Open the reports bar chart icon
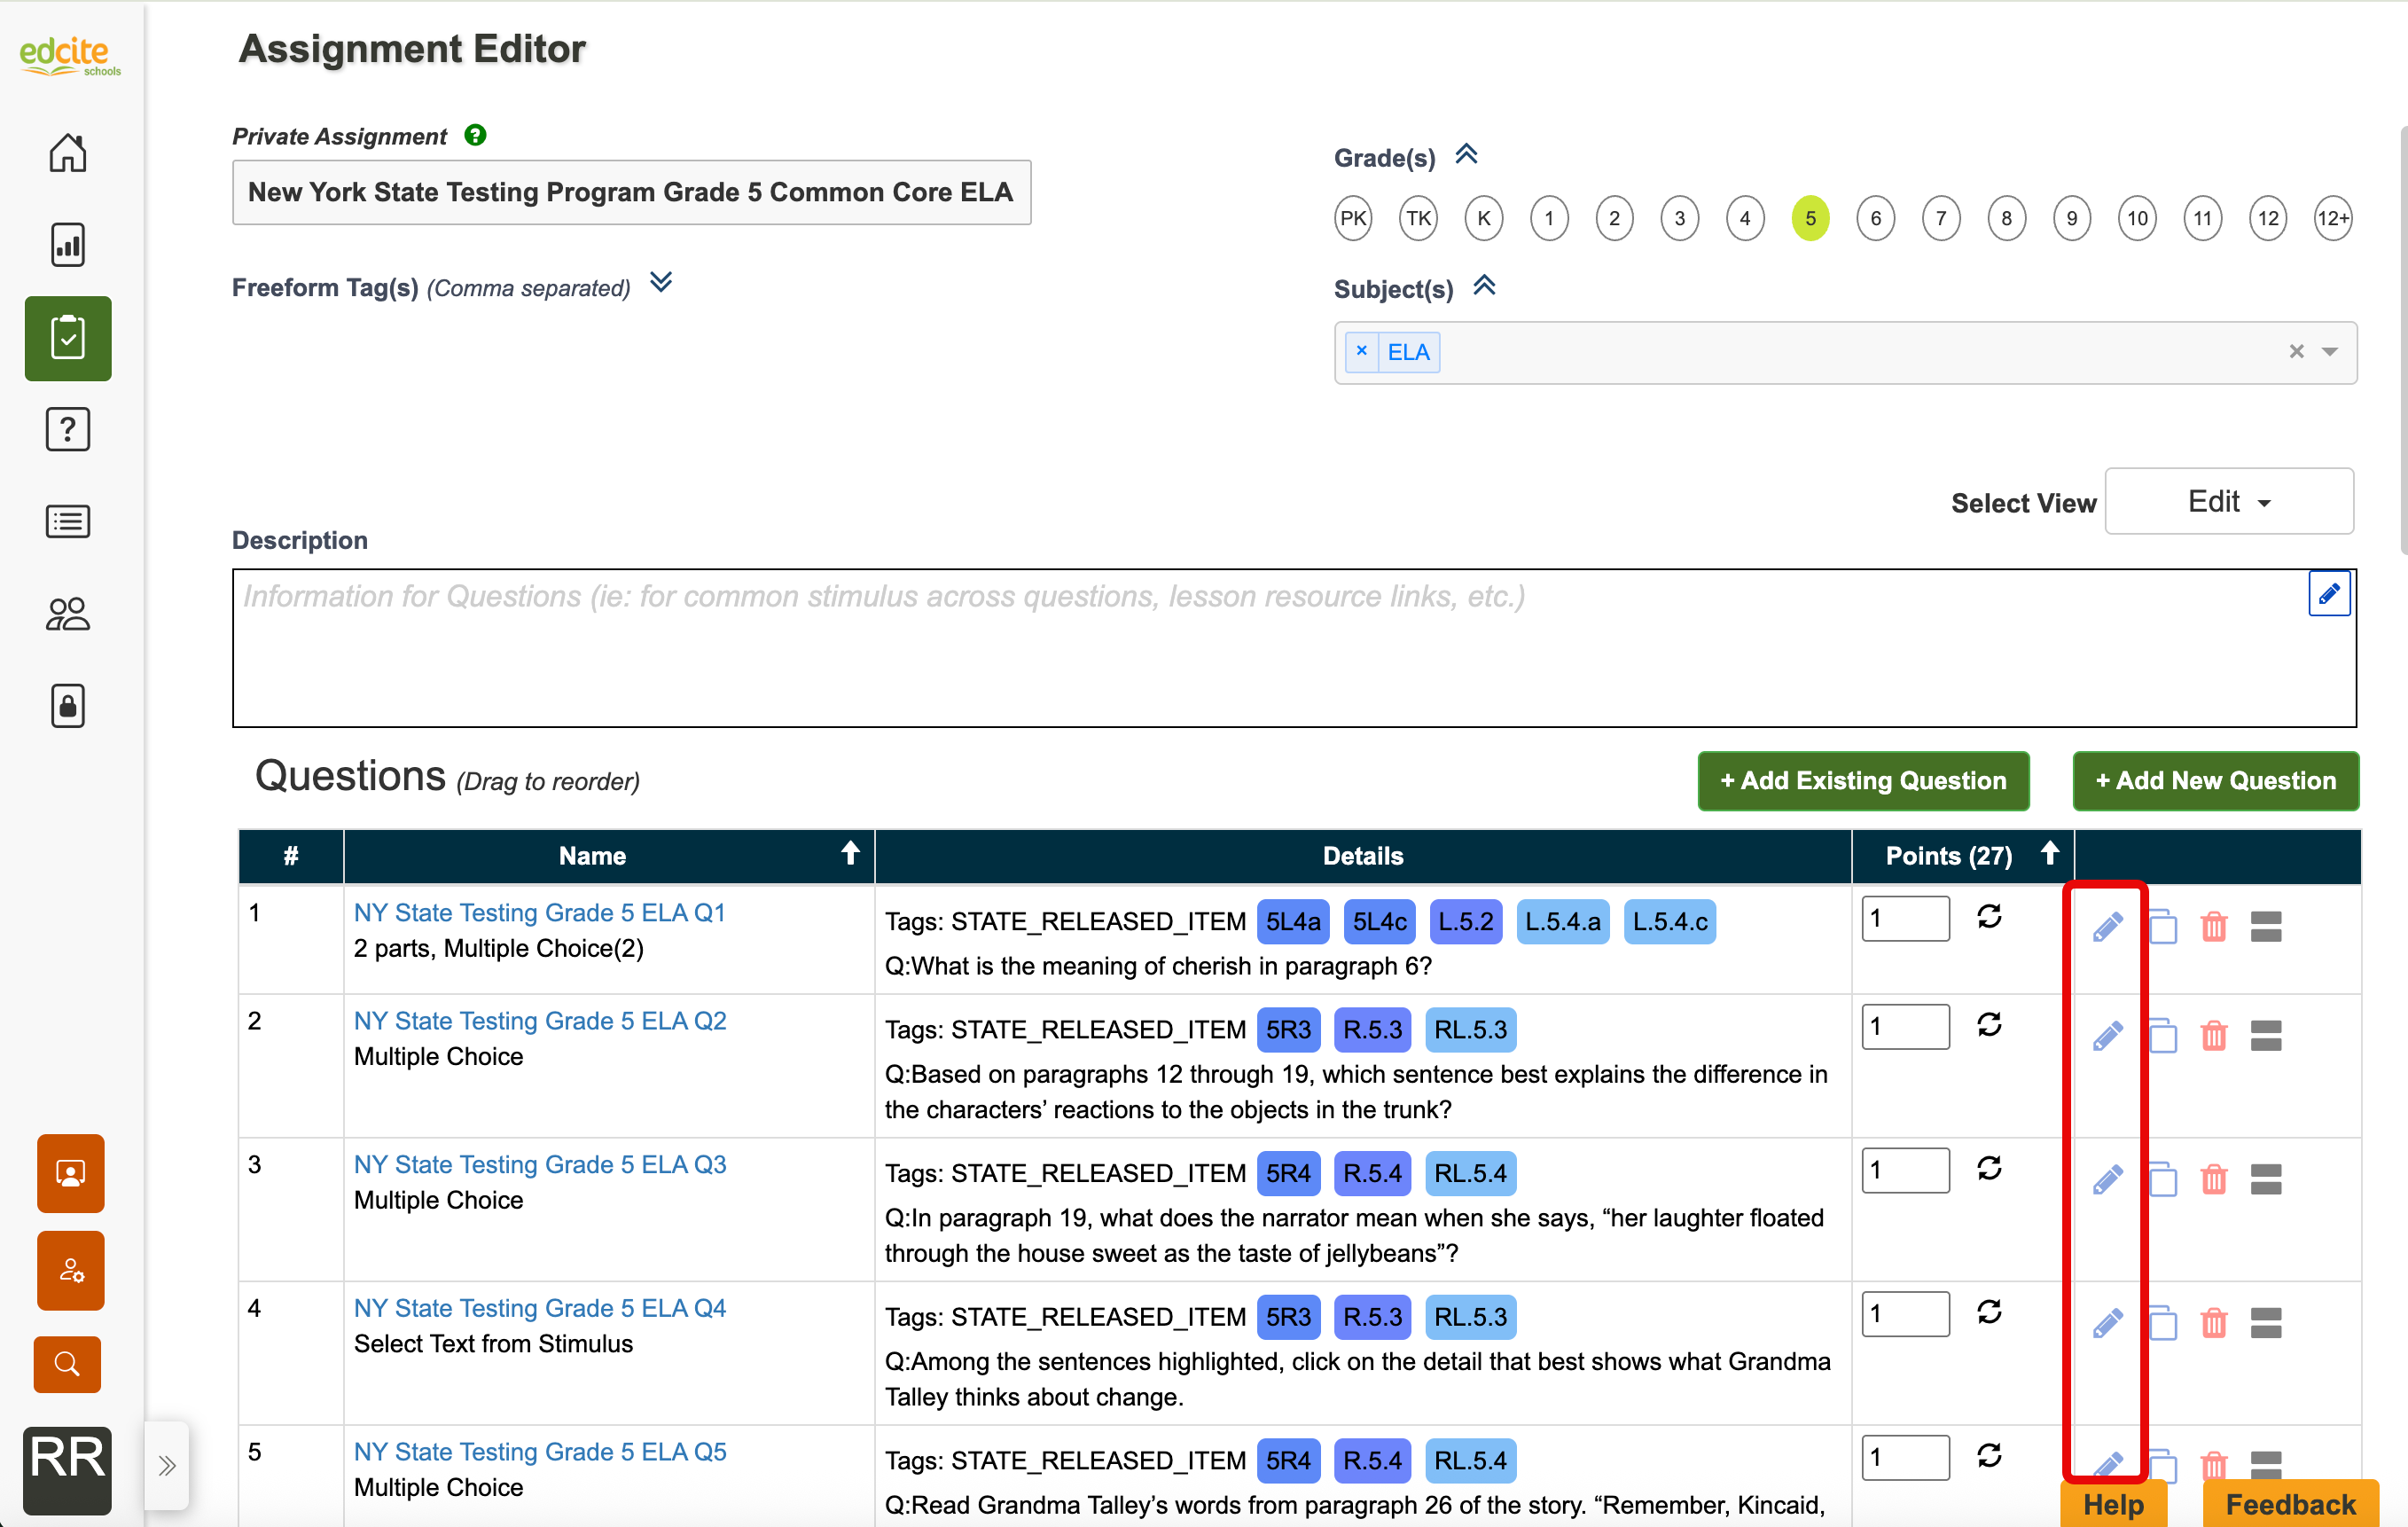The image size is (2408, 1527). [x=67, y=245]
